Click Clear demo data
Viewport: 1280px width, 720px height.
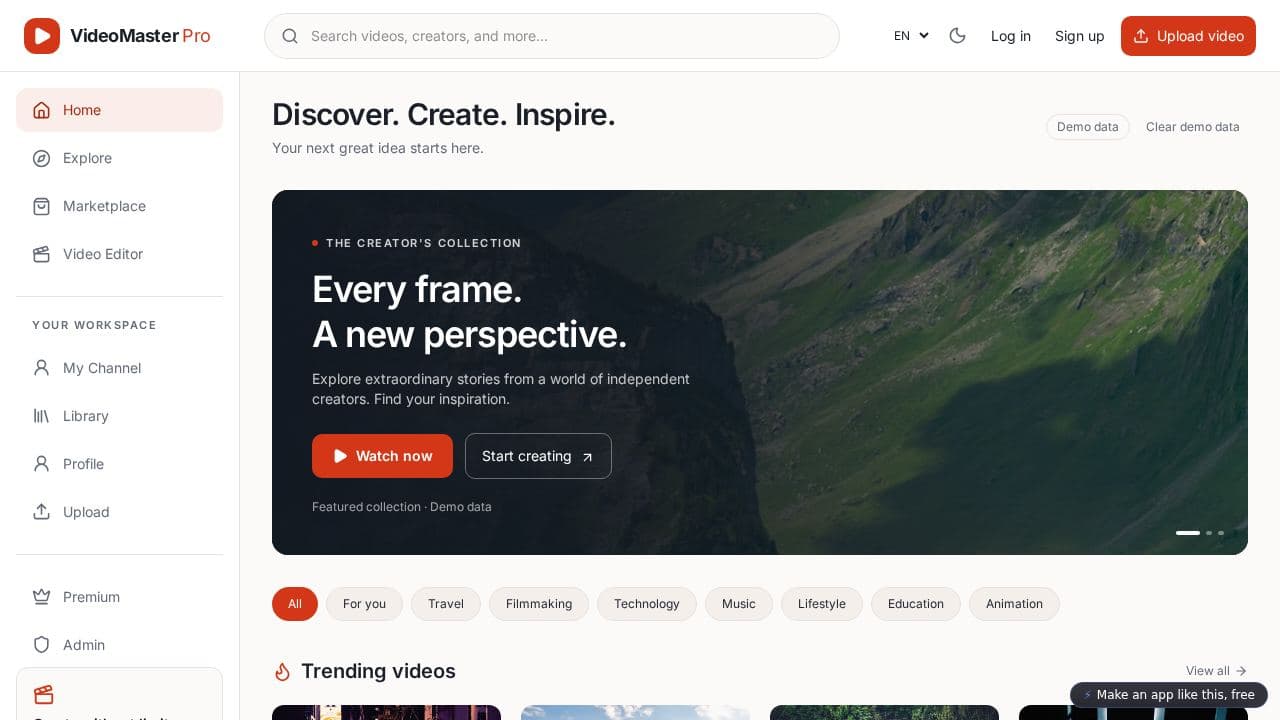pos(1193,127)
